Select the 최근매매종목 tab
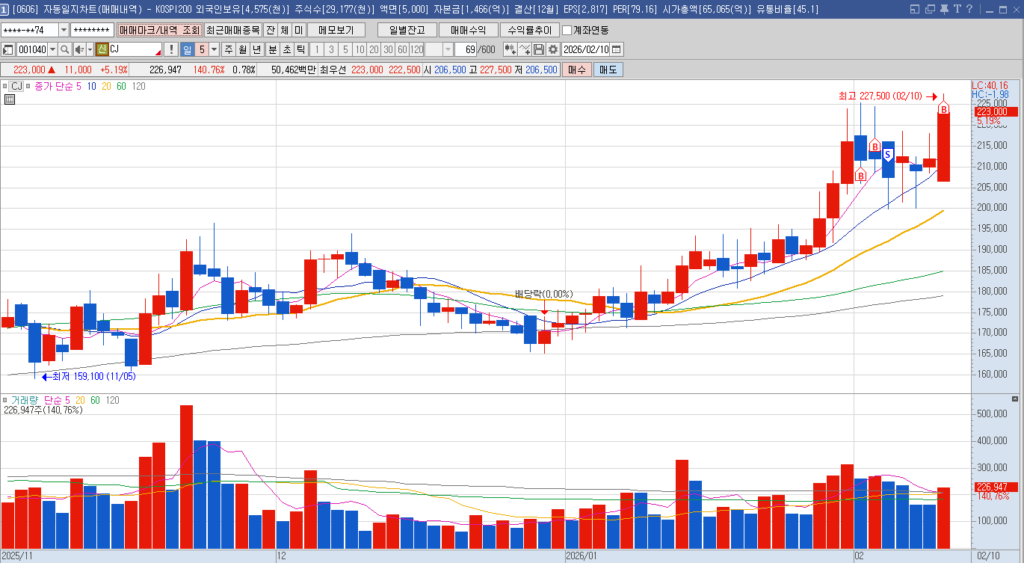This screenshot has height=563, width=1024. (x=233, y=30)
